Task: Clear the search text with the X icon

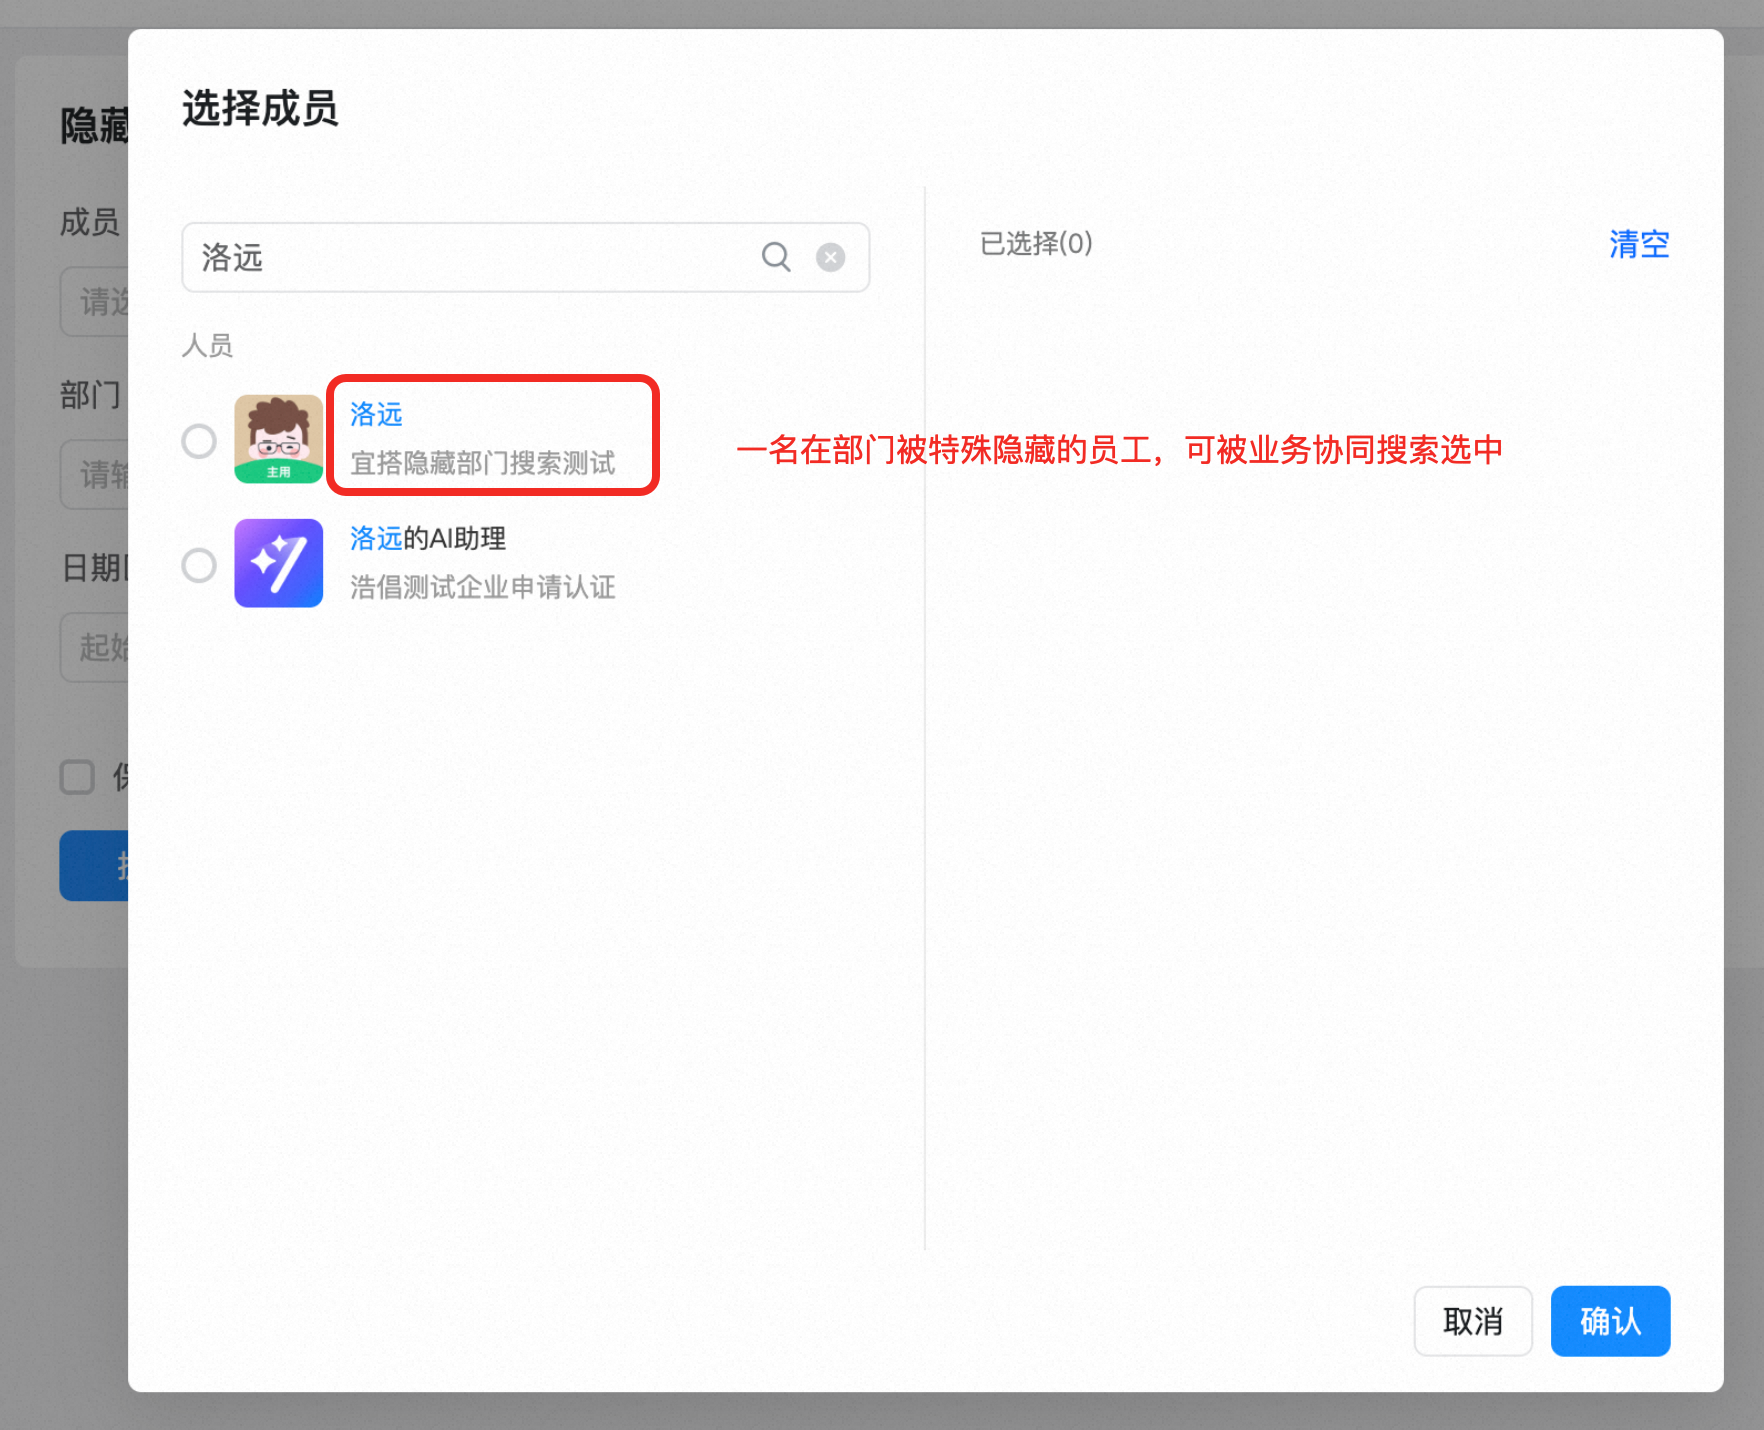Action: (x=830, y=257)
